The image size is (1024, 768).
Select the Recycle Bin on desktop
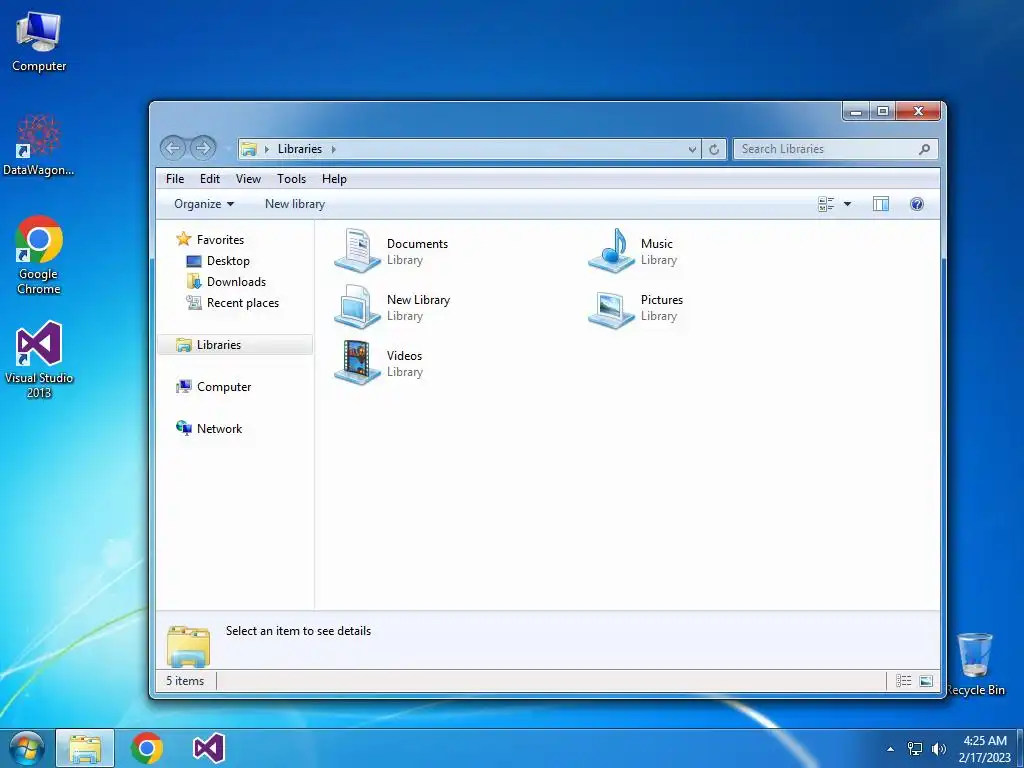(x=975, y=664)
